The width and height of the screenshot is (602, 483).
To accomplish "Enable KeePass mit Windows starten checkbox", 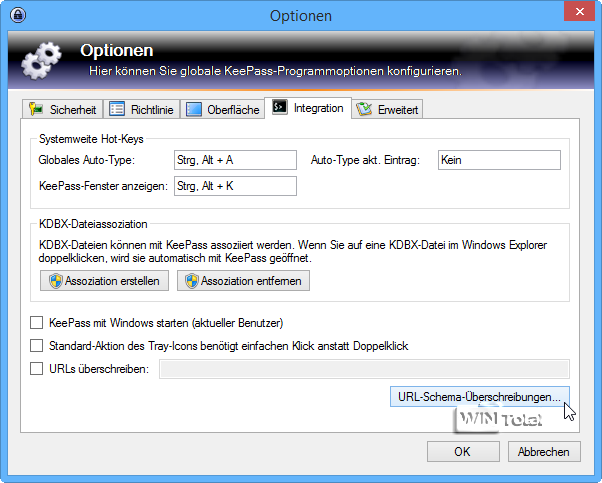I will [x=36, y=323].
